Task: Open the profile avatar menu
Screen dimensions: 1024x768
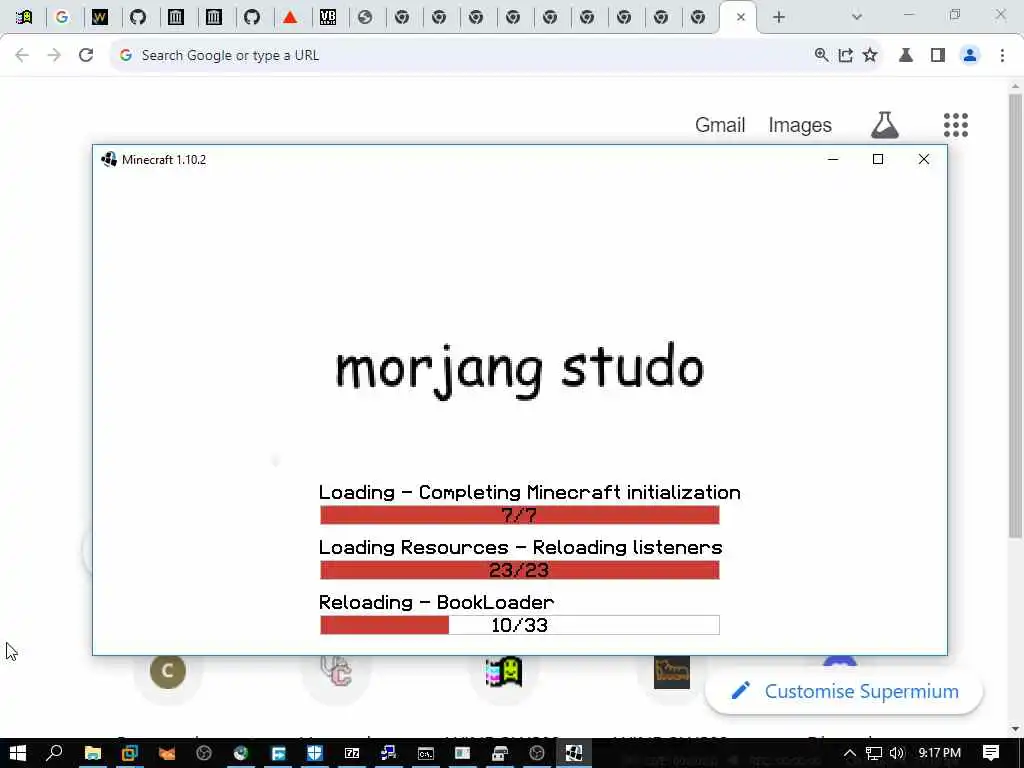Action: (x=970, y=56)
